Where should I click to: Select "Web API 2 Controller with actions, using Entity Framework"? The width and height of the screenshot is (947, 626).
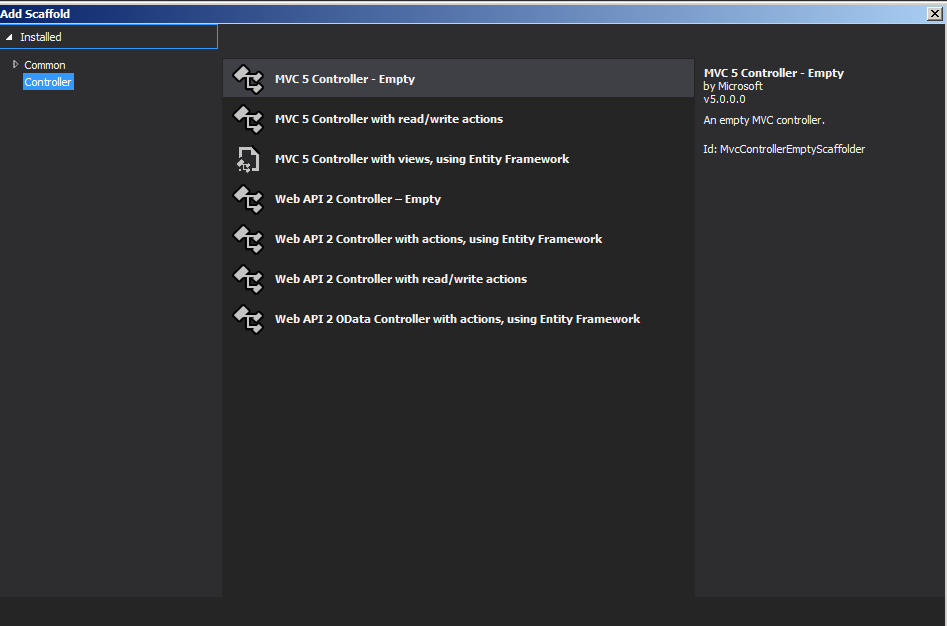438,239
